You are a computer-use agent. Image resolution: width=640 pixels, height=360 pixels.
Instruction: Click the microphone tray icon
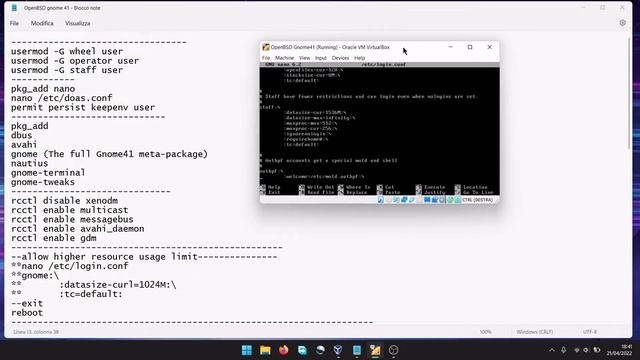pos(564,350)
